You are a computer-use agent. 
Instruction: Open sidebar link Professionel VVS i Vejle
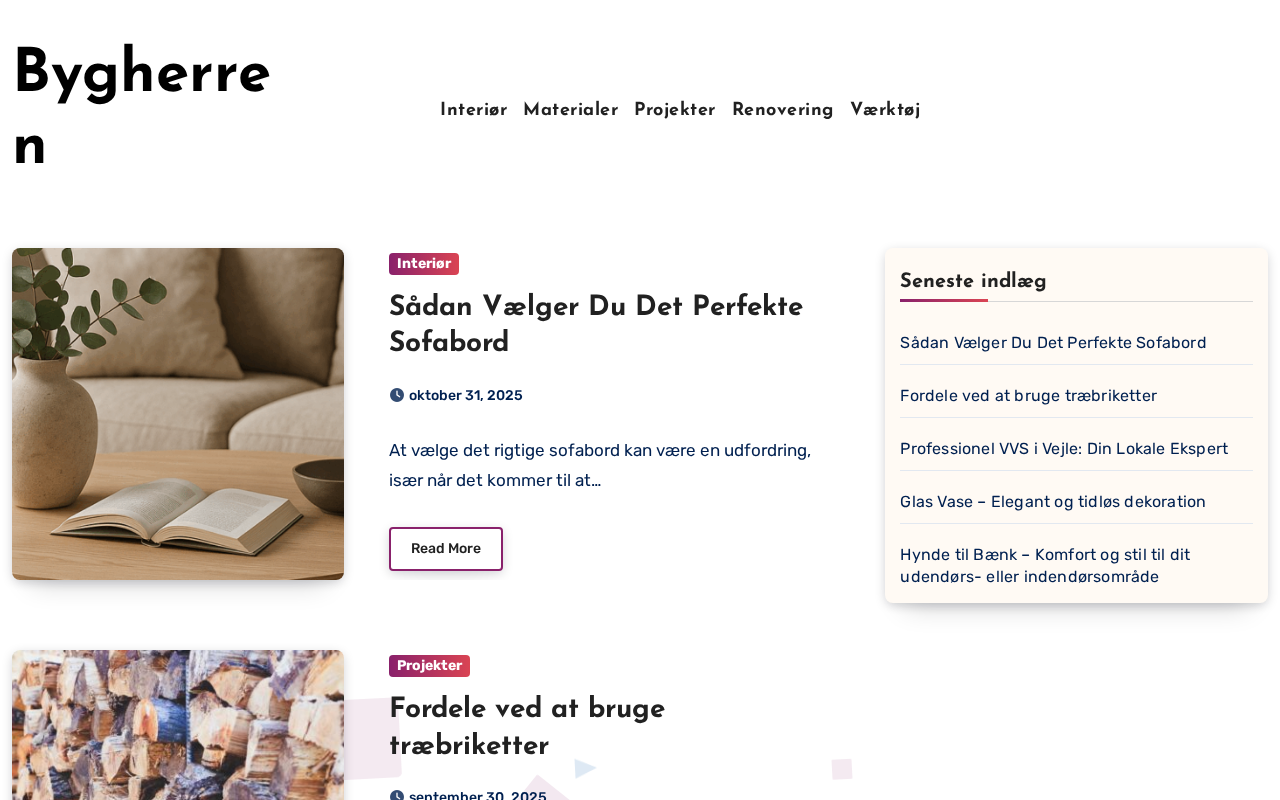click(1064, 449)
